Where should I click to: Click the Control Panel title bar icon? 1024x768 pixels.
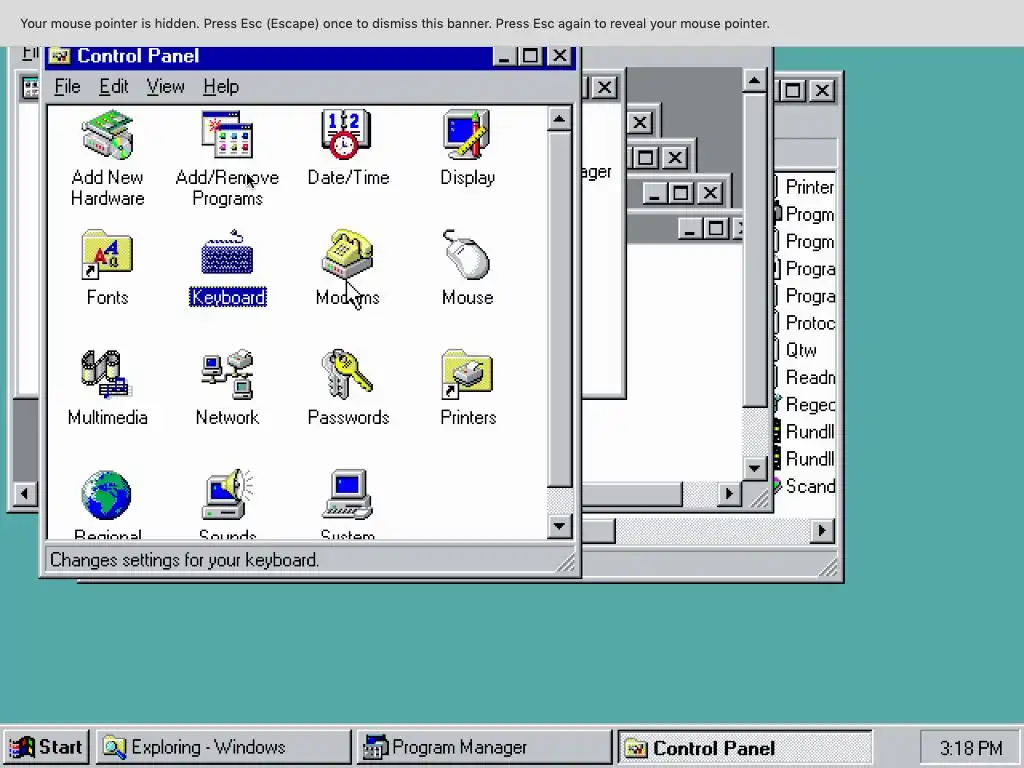pyautogui.click(x=59, y=56)
